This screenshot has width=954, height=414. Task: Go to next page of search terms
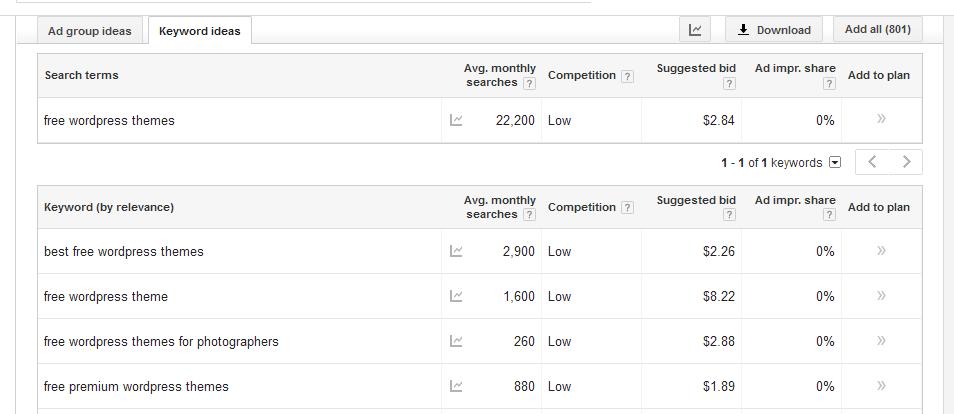click(x=906, y=162)
